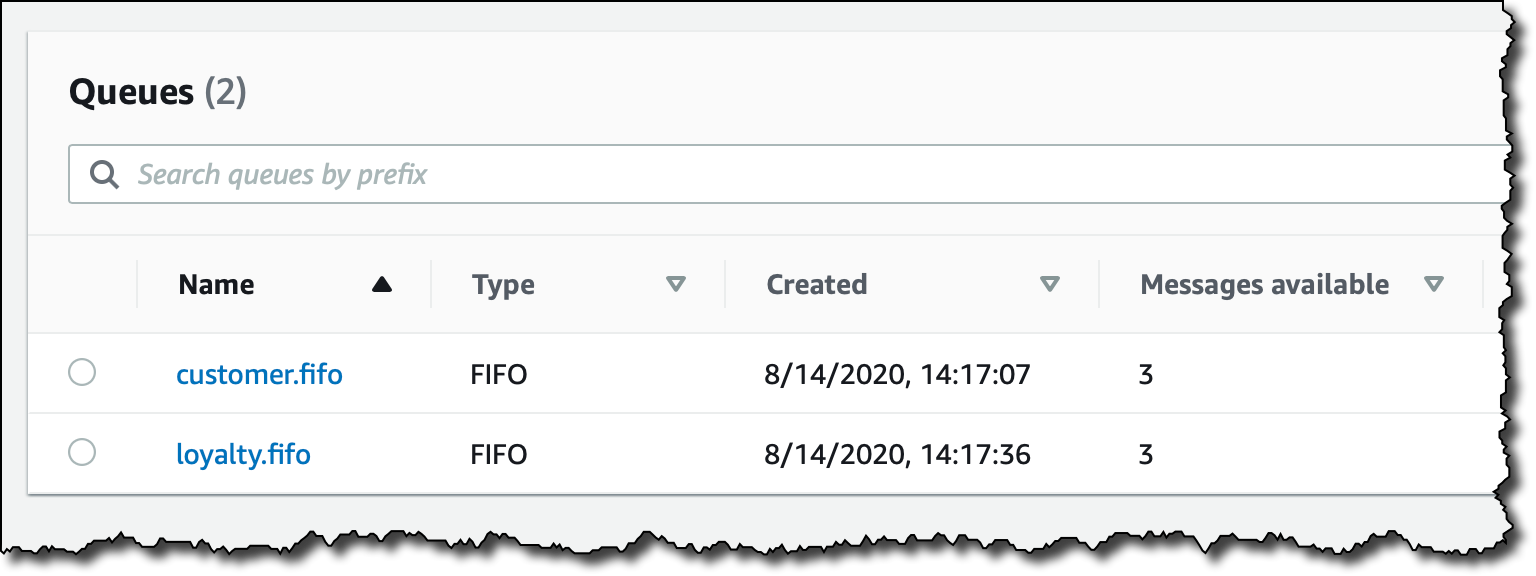Click the Name column ascending sort arrow
This screenshot has height=576, width=1536.
click(x=381, y=285)
